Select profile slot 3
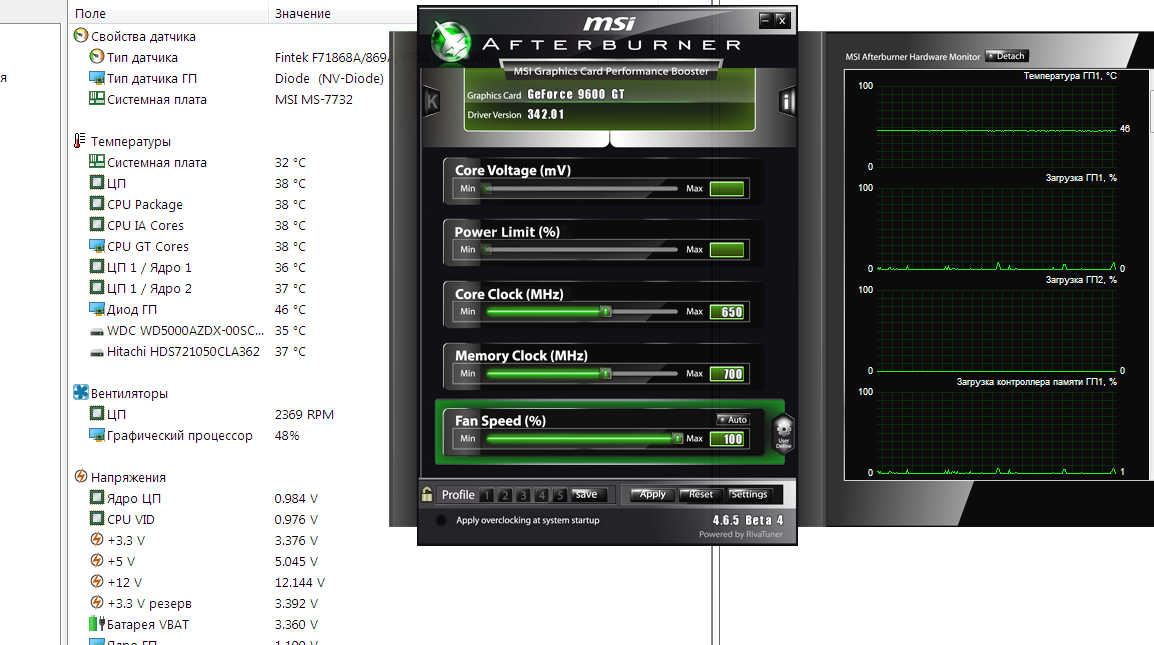Viewport: 1154px width, 645px height. click(x=523, y=495)
